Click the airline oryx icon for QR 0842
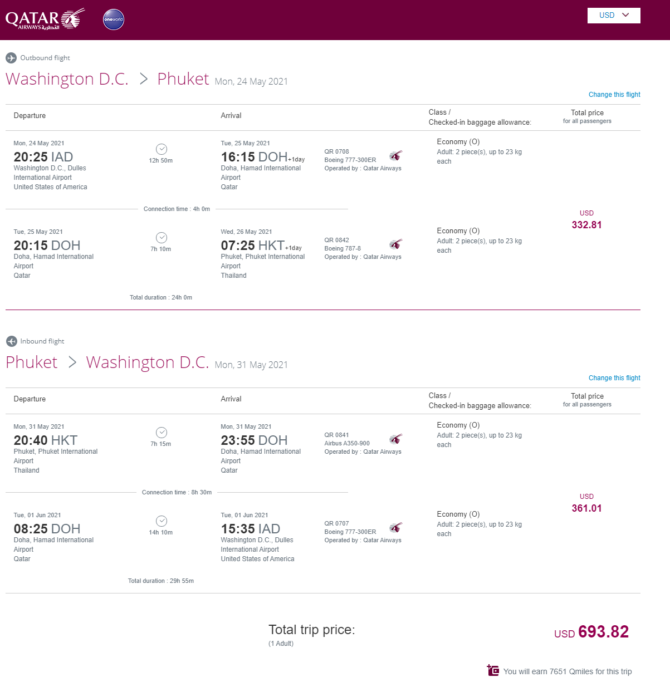 [395, 244]
